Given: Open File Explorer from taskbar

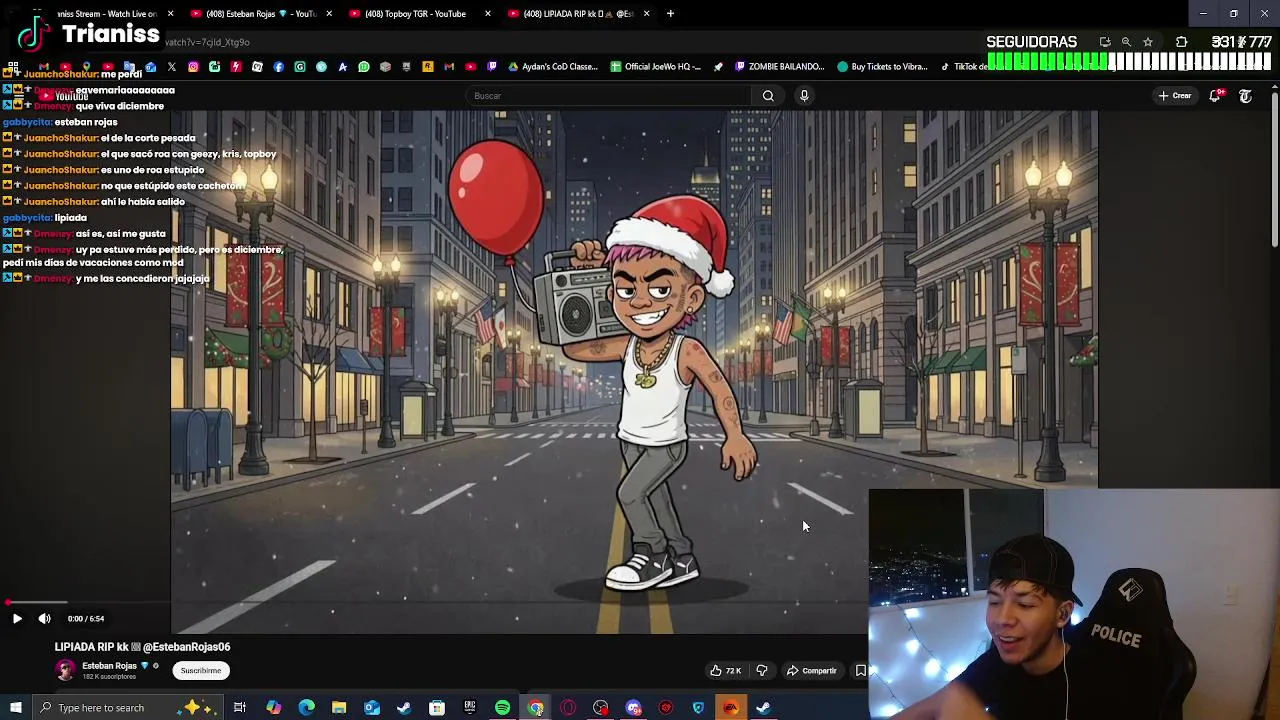Looking at the screenshot, I should tap(339, 708).
